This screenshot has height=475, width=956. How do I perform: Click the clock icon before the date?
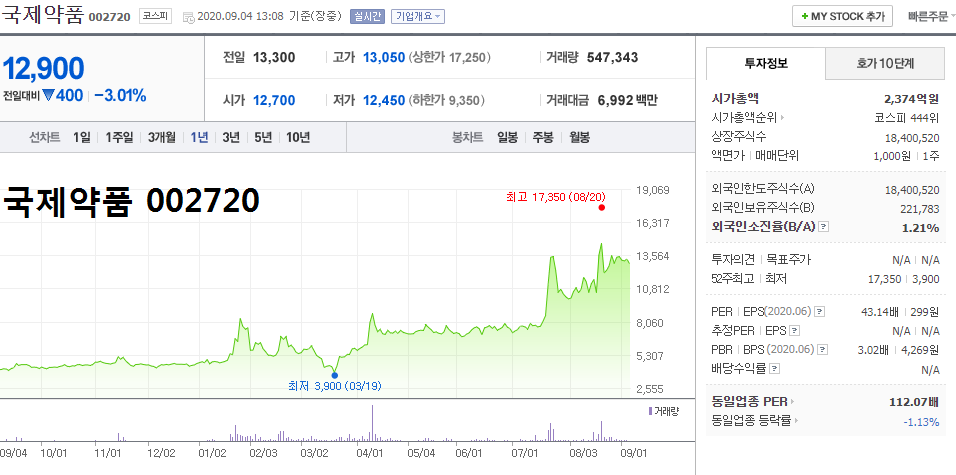(188, 17)
